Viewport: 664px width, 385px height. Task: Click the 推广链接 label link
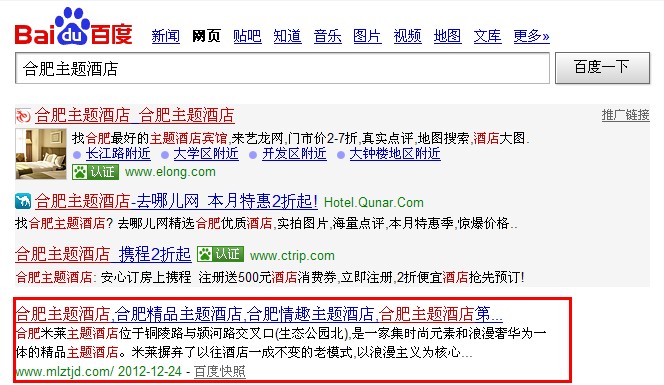tap(625, 115)
